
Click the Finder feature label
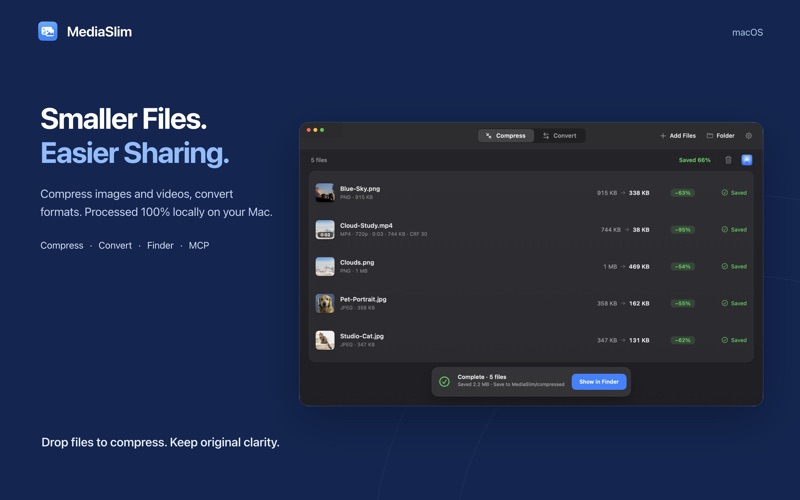(x=160, y=245)
